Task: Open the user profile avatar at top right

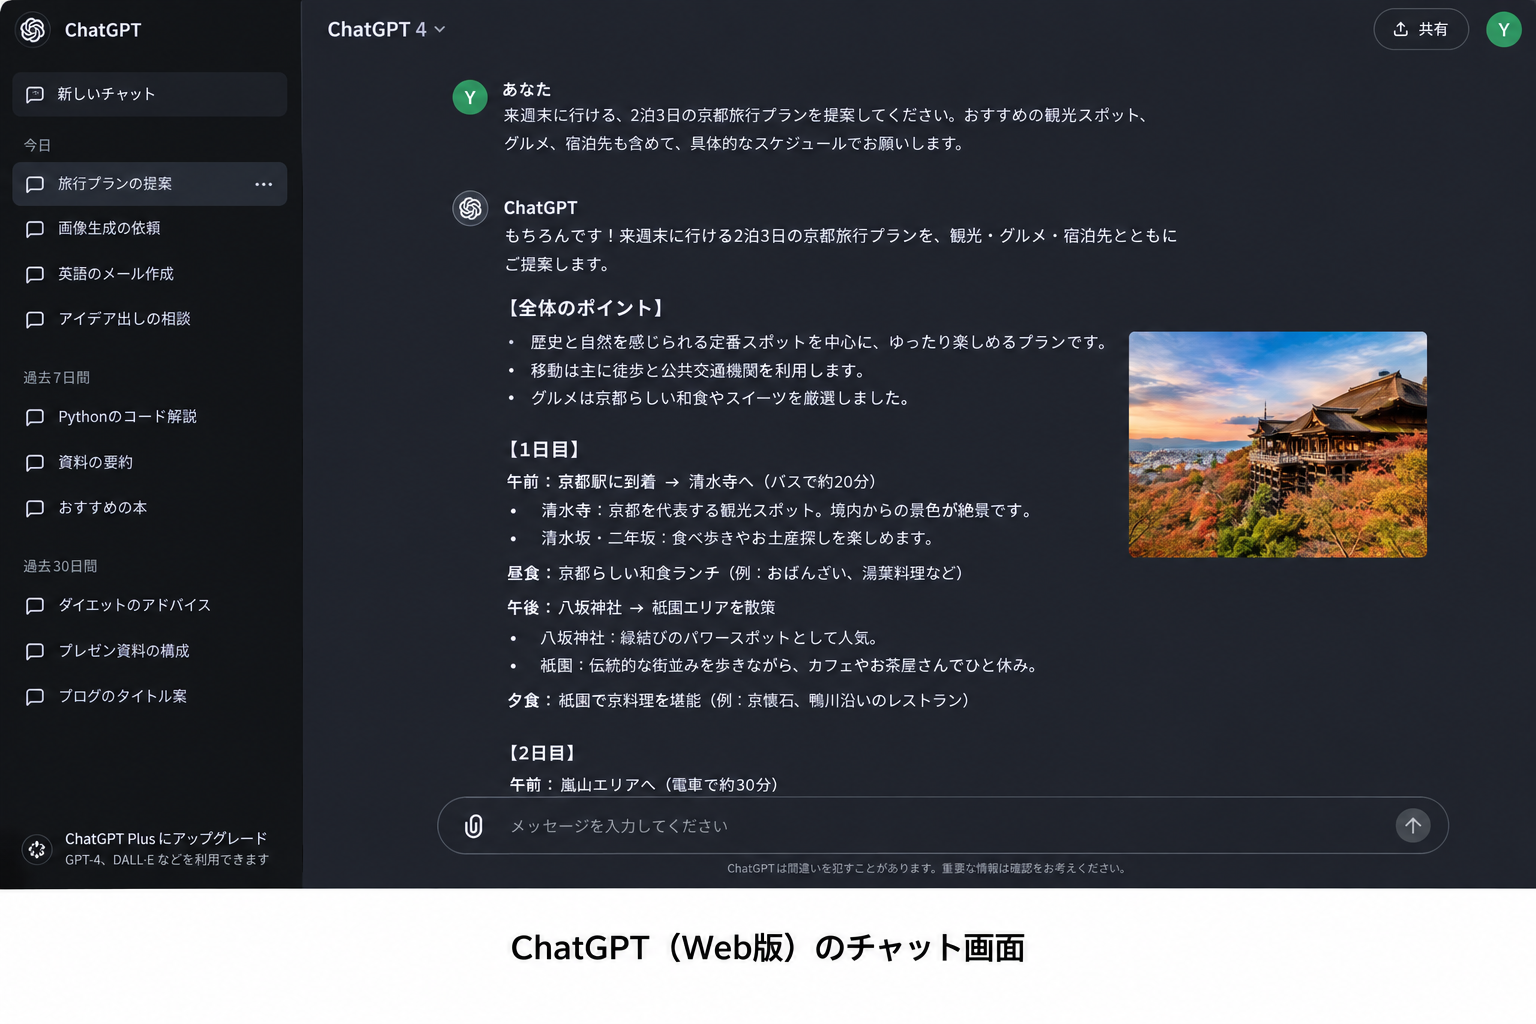Action: point(1504,30)
